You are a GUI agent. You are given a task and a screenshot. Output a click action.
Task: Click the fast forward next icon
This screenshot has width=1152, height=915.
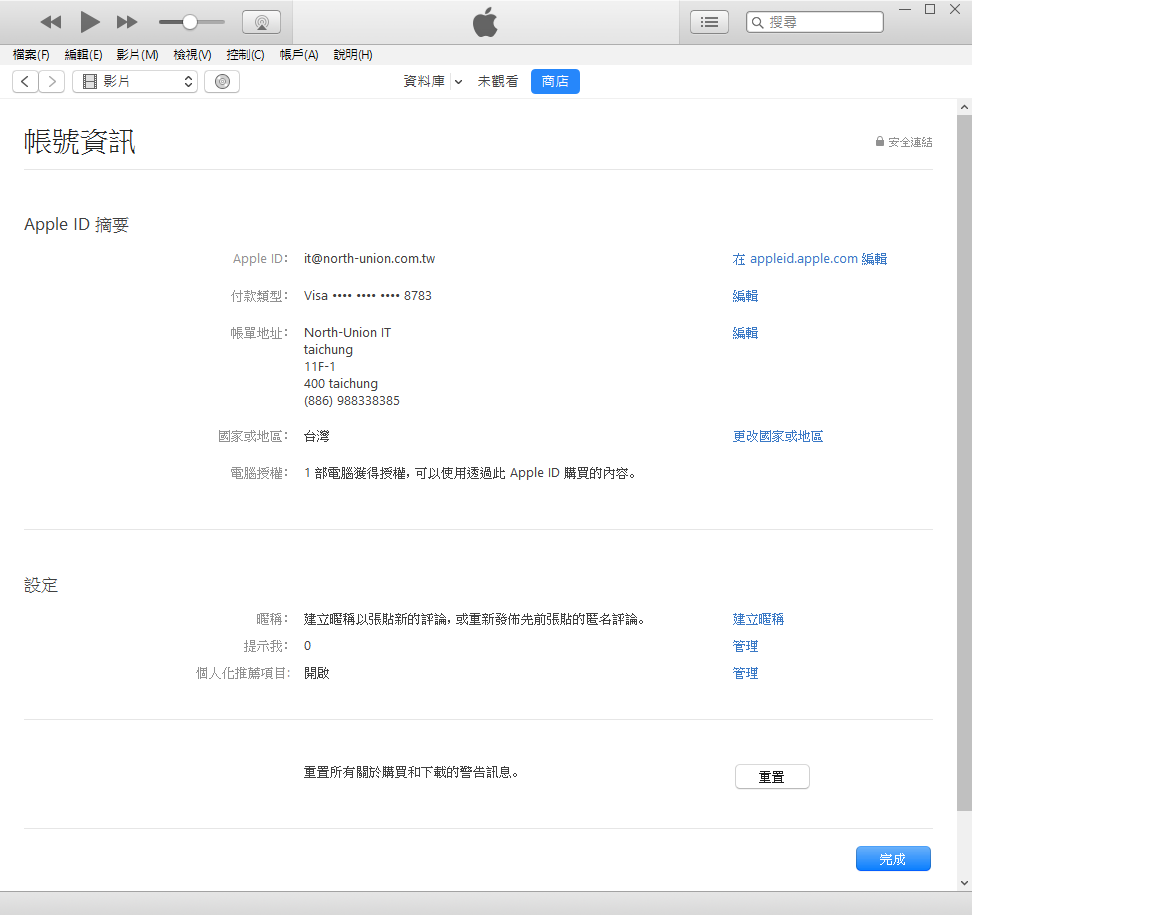[x=127, y=22]
